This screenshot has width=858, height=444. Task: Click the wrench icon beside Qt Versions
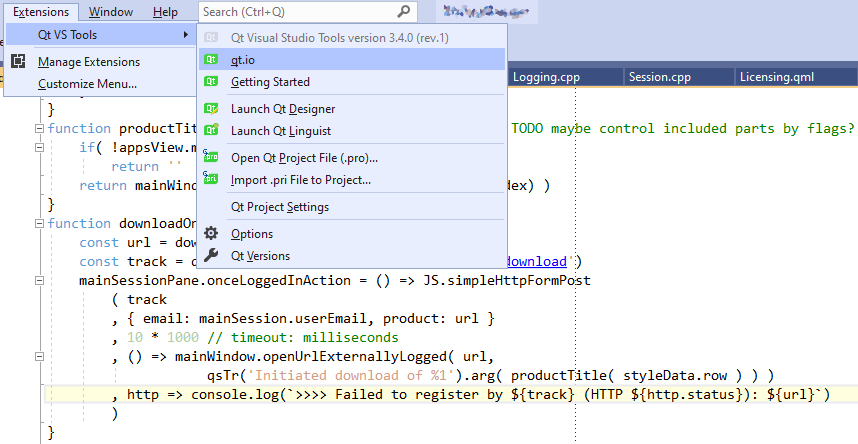(x=211, y=255)
